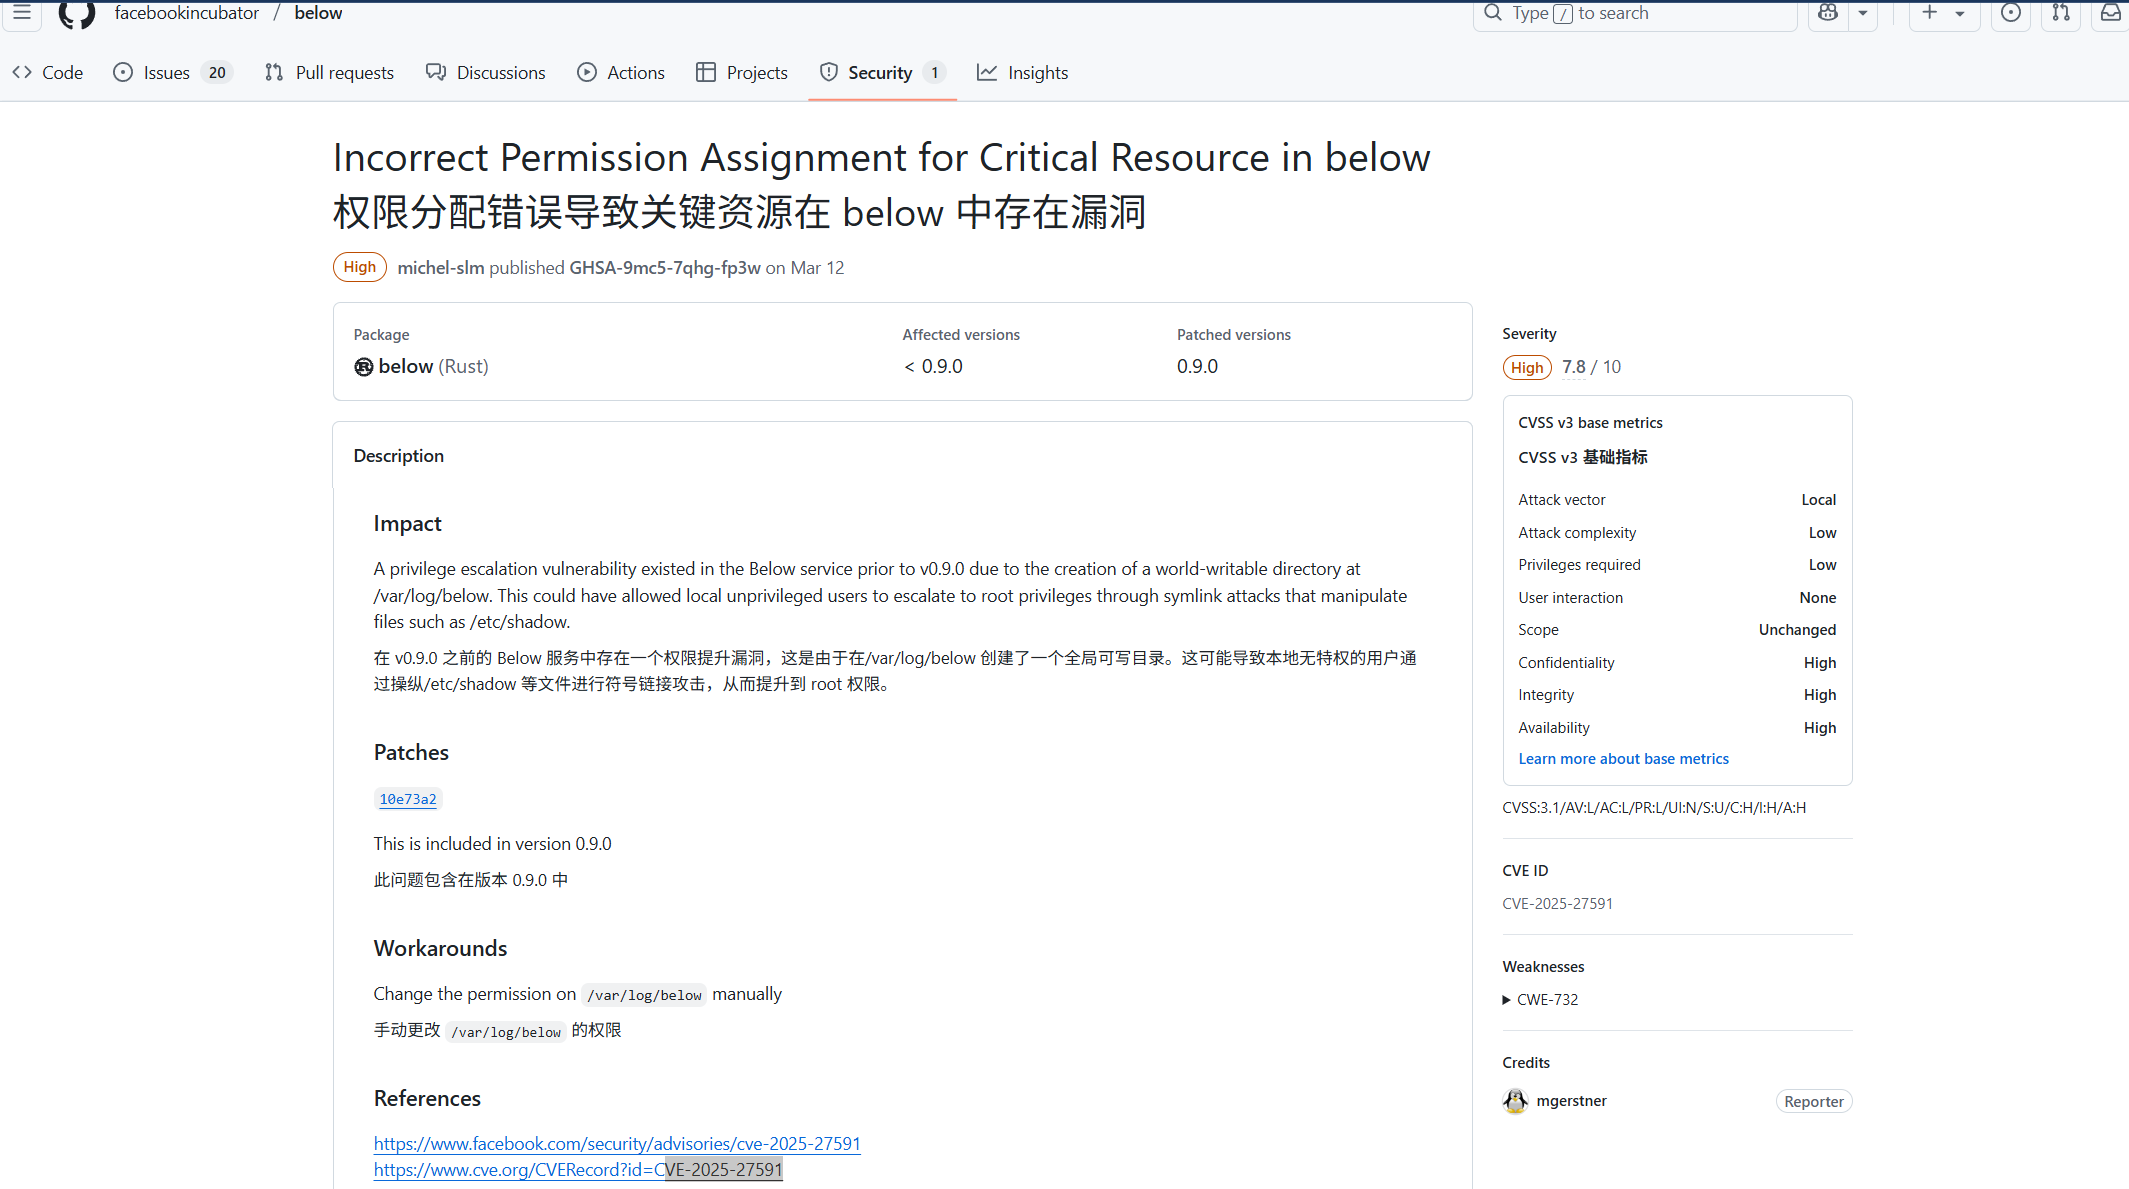Open the issues icon in header
Screen dimensions: 2129x1189
tap(2011, 13)
